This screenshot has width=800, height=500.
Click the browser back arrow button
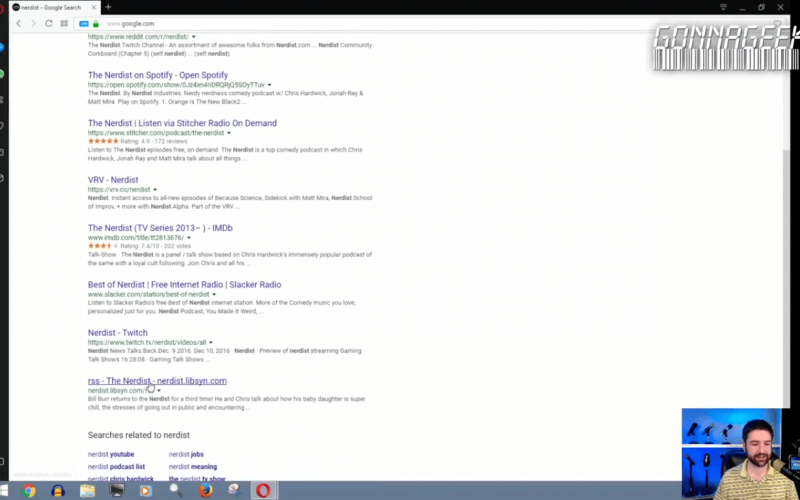pos(18,23)
